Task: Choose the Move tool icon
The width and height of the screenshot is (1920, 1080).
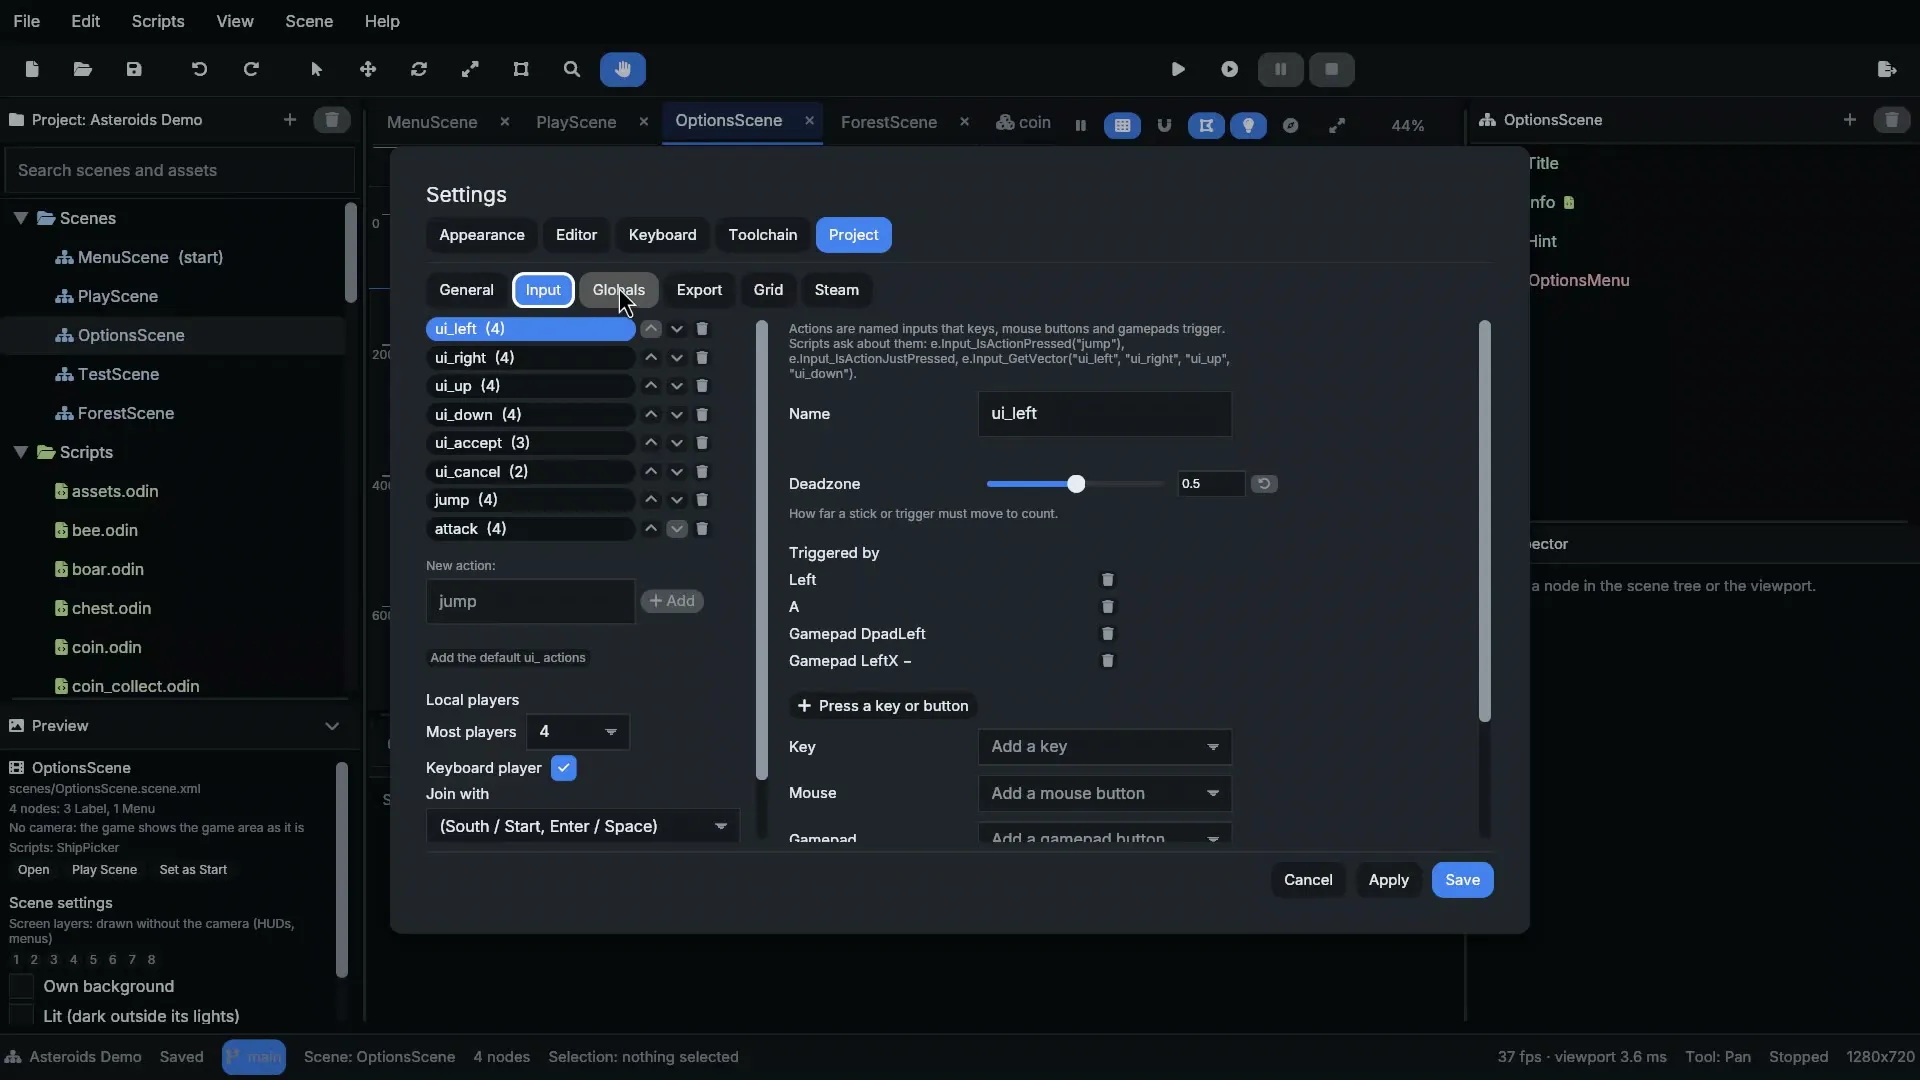Action: pyautogui.click(x=368, y=69)
